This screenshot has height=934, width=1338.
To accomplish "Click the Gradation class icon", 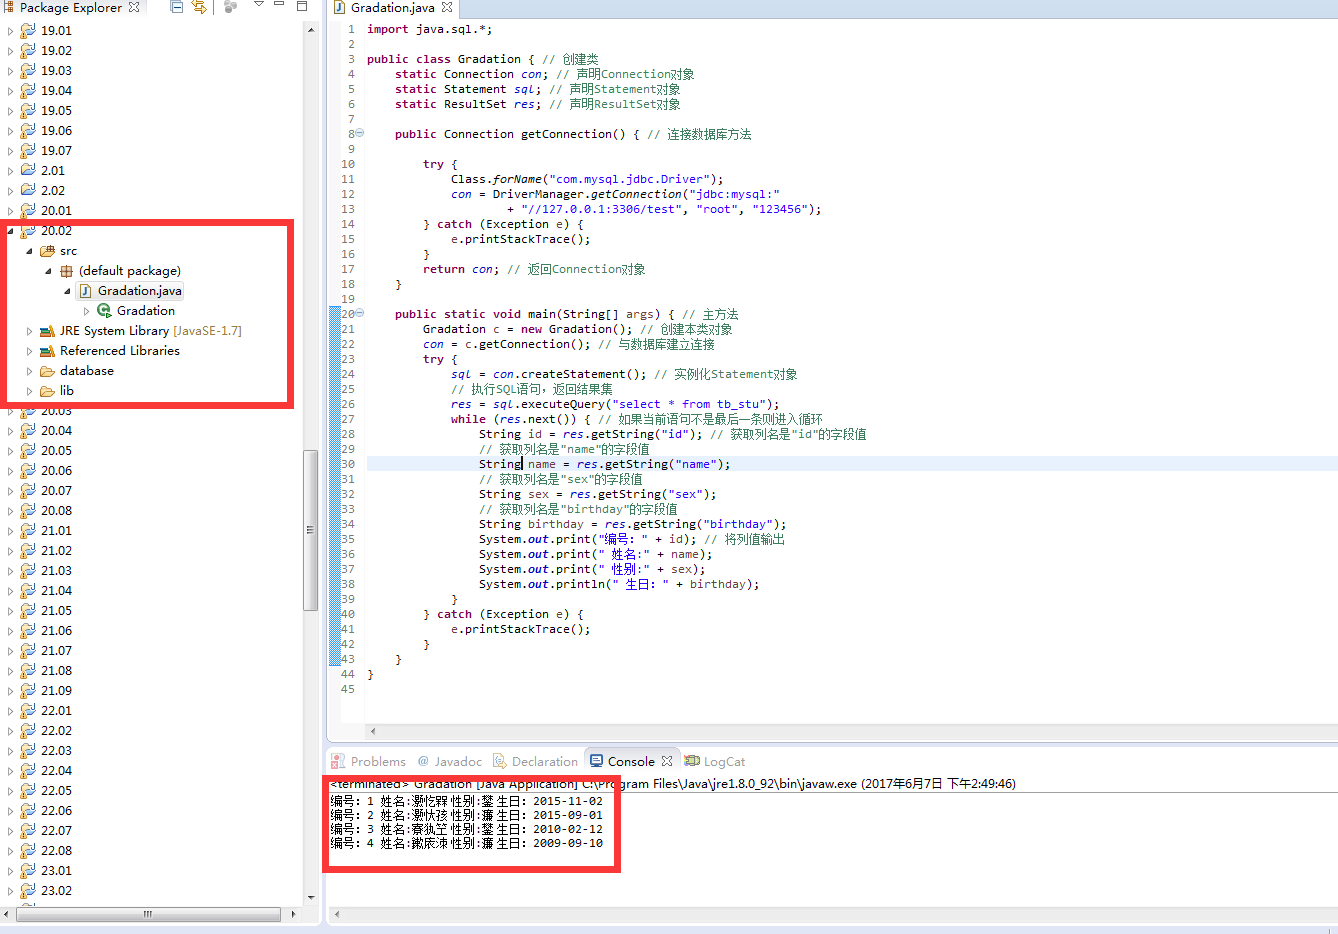I will point(104,311).
